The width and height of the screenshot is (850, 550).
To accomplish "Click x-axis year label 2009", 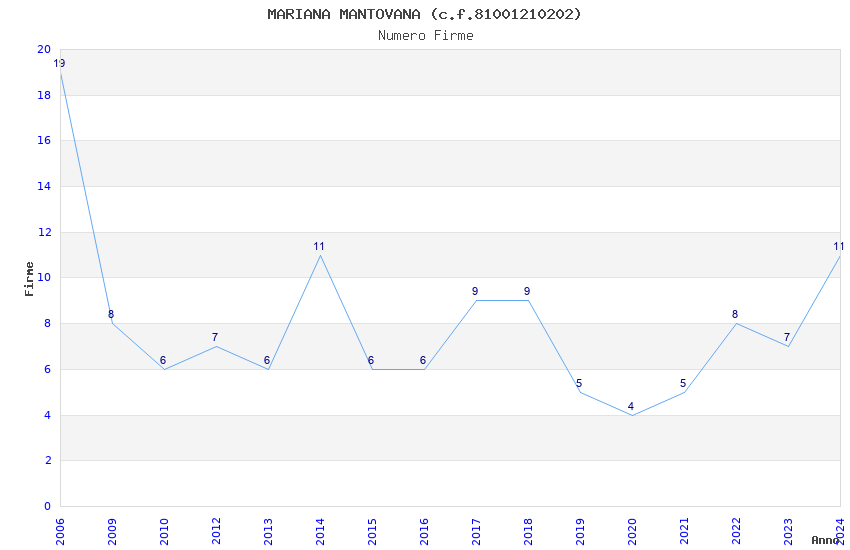I will [112, 531].
